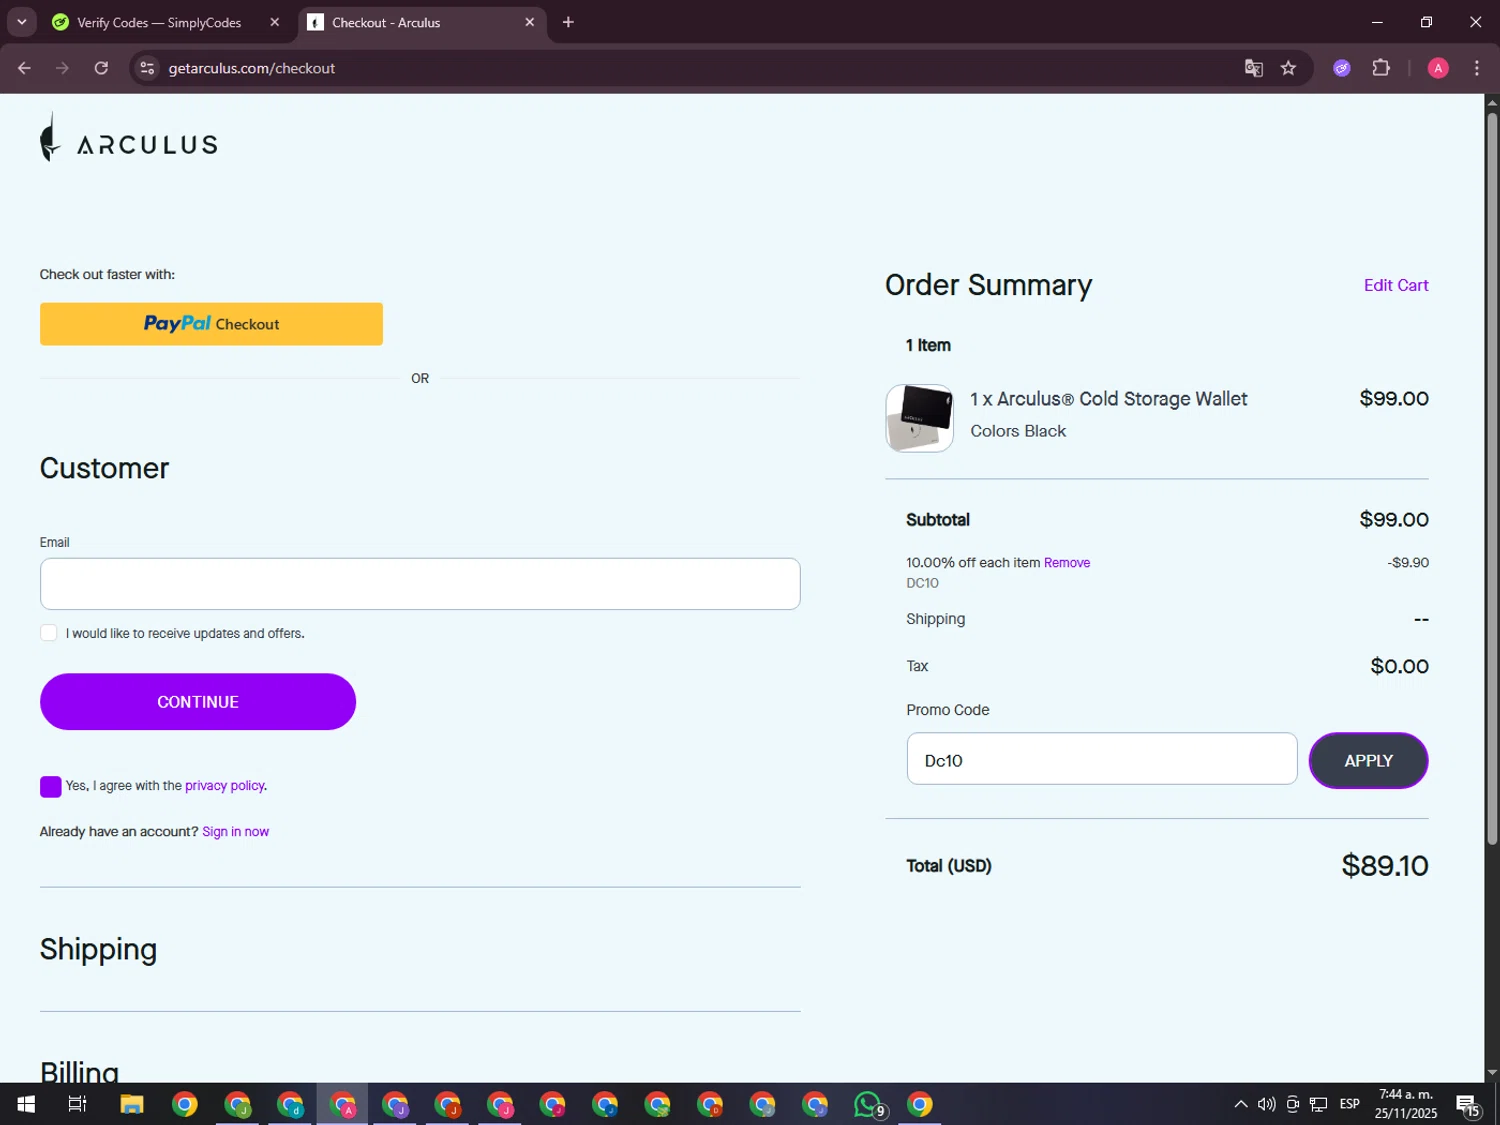Viewport: 1500px width, 1125px height.
Task: Toggle the privacy policy agreement checkbox
Action: point(50,786)
